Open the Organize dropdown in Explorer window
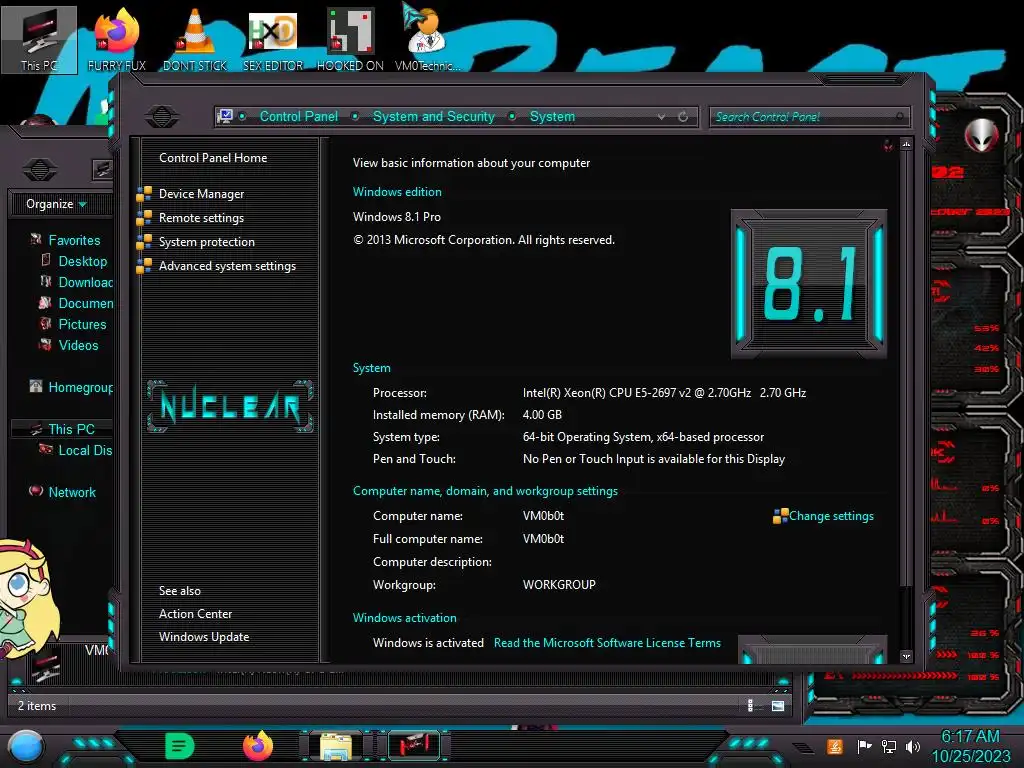The height and width of the screenshot is (768, 1024). click(x=56, y=204)
